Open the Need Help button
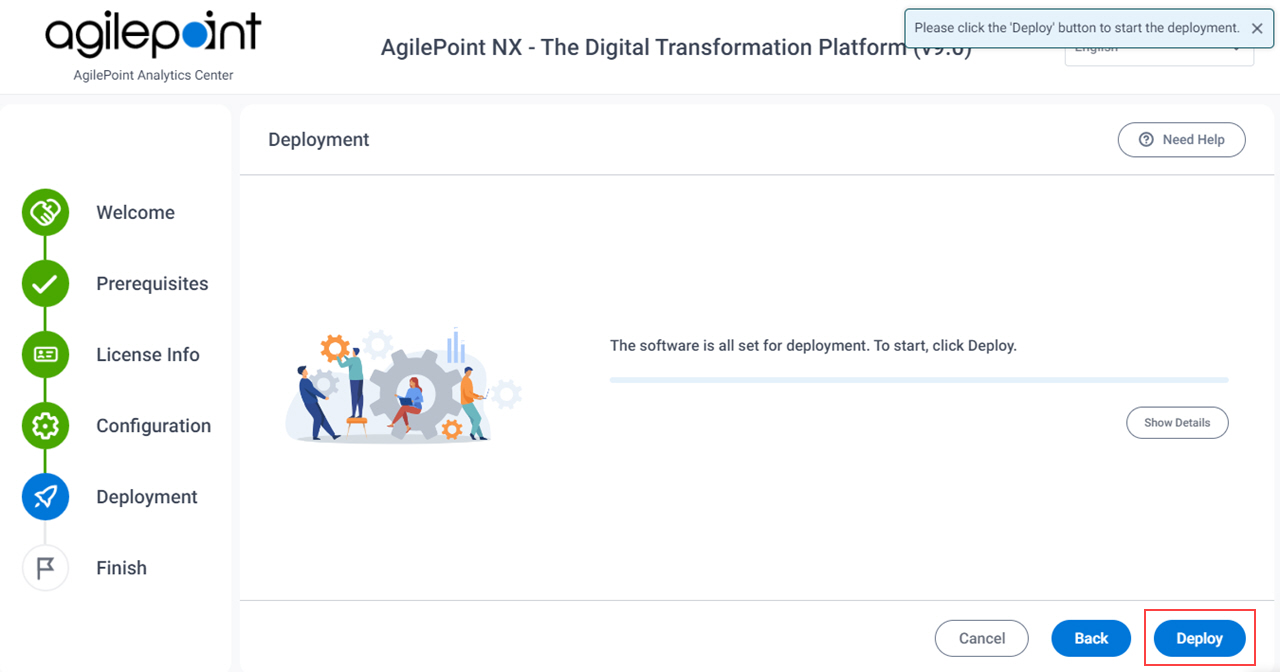Image resolution: width=1280 pixels, height=672 pixels. point(1181,140)
